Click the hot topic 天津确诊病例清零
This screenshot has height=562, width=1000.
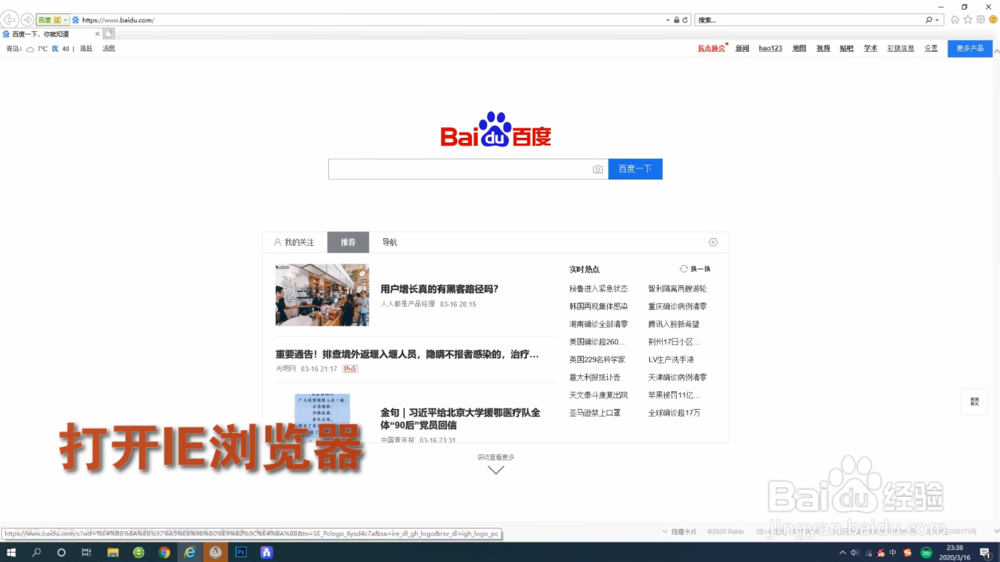(x=677, y=378)
